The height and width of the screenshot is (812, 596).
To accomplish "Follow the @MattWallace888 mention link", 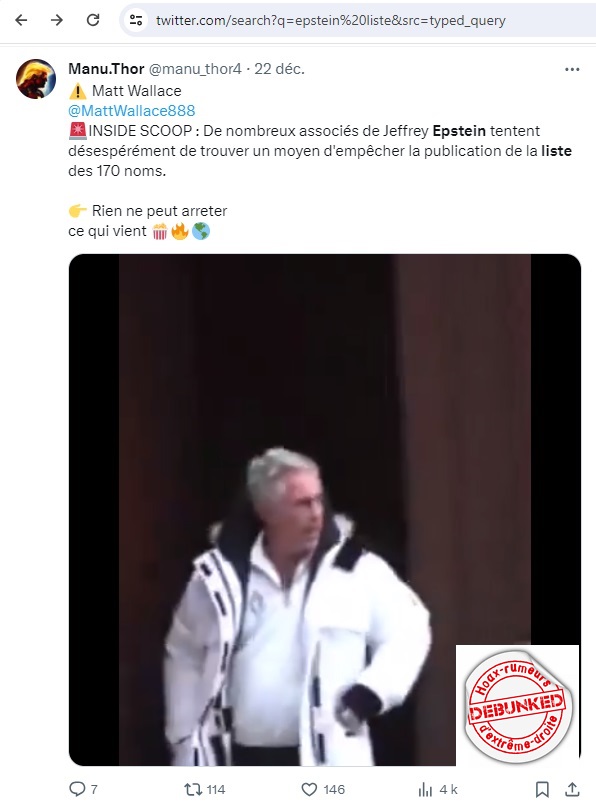I will 132,110.
